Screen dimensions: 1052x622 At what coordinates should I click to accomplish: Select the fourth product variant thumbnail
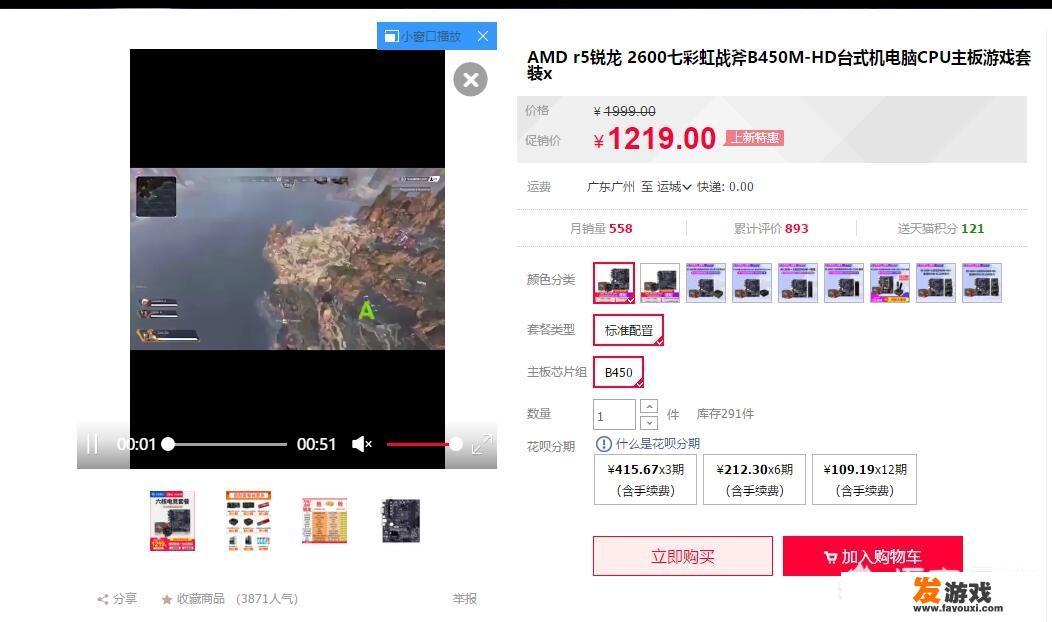click(x=751, y=283)
